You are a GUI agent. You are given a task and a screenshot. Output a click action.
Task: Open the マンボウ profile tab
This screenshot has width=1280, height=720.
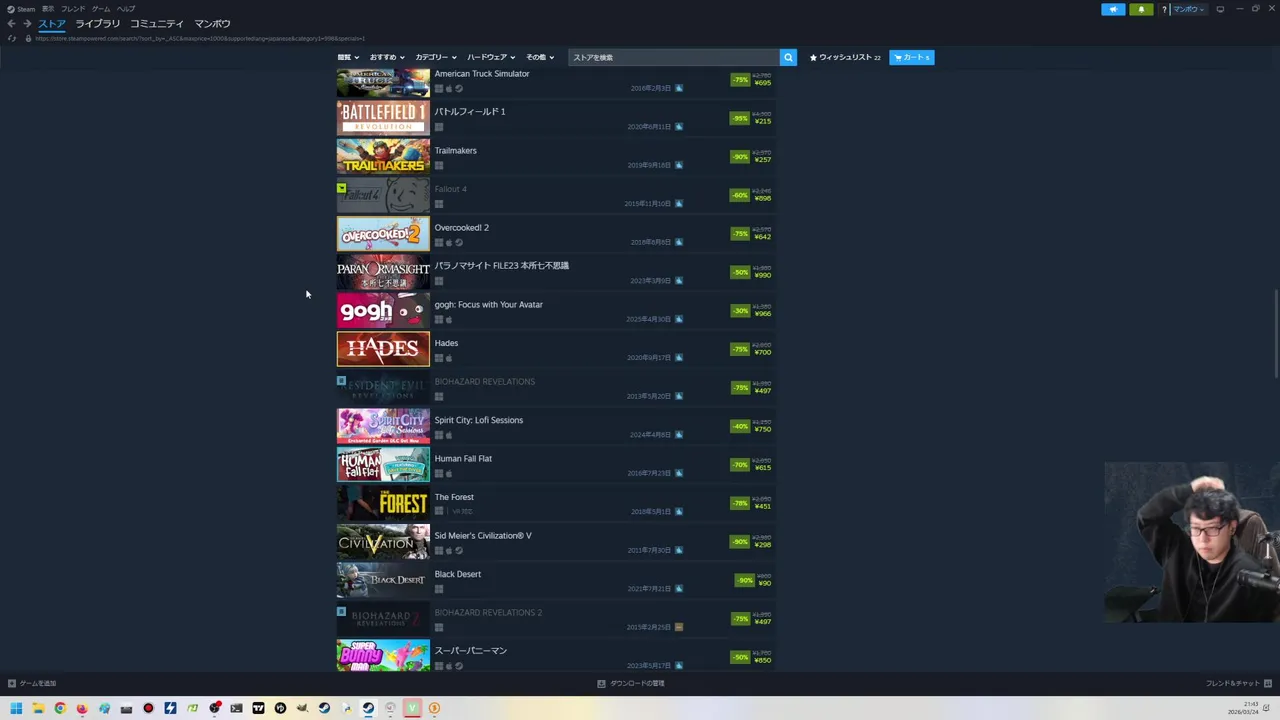[212, 24]
